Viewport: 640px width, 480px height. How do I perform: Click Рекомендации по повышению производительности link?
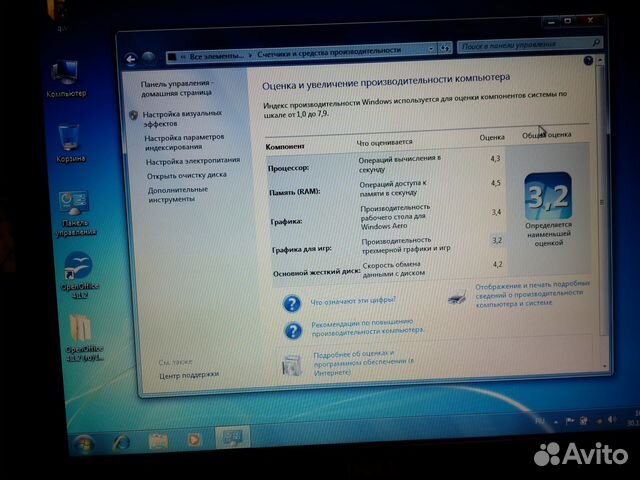coord(367,328)
